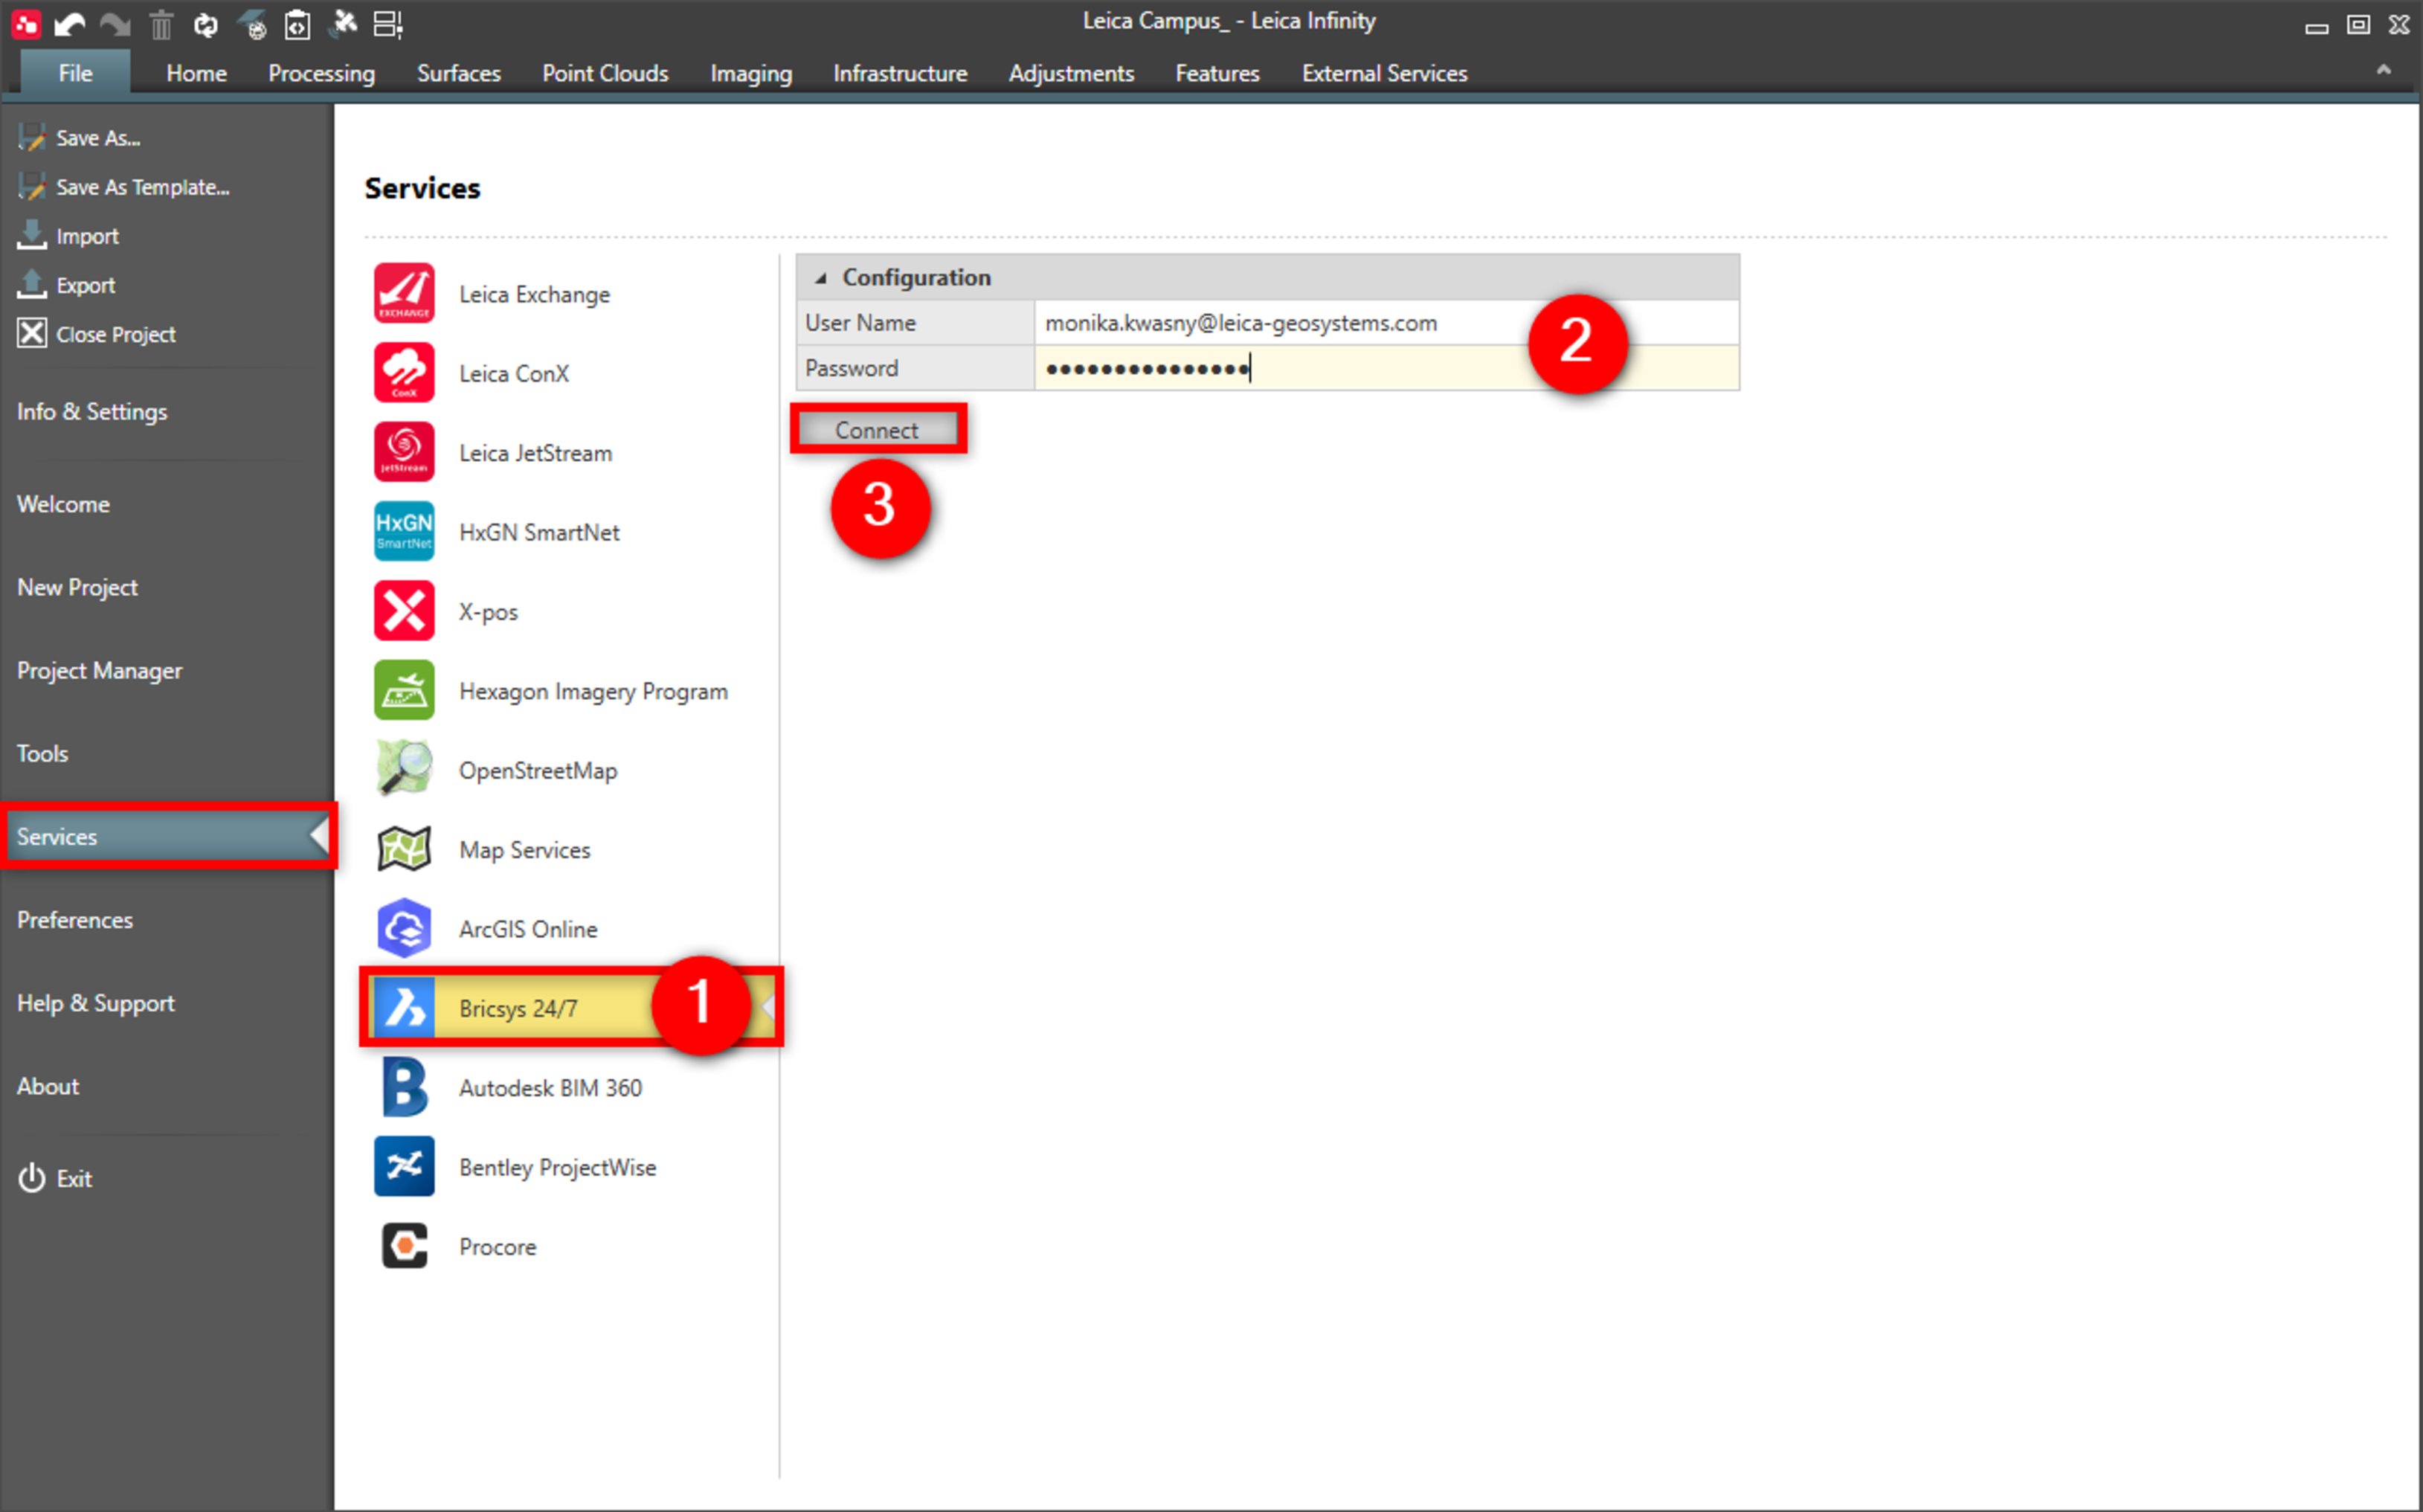This screenshot has width=2423, height=1512.
Task: Collapse the Configuration section triangle
Action: [x=820, y=278]
